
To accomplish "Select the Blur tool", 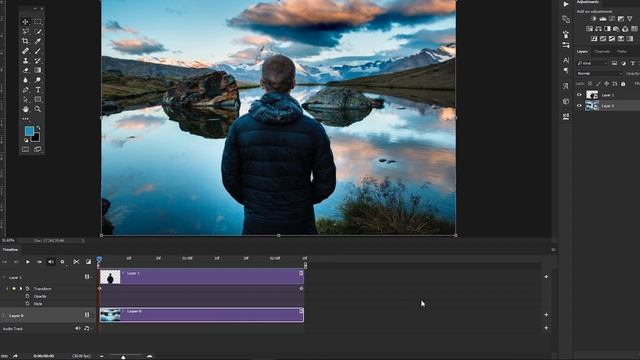I will pos(25,80).
